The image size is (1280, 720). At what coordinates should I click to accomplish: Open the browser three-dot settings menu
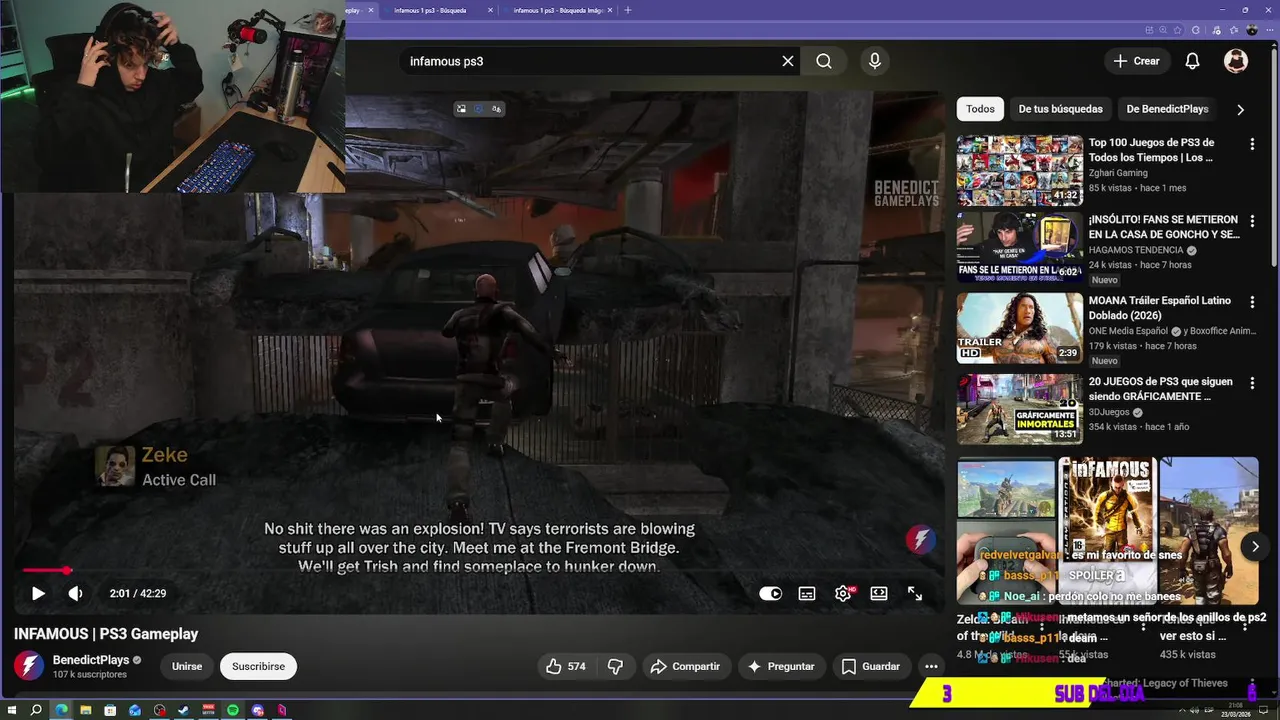click(x=1270, y=30)
